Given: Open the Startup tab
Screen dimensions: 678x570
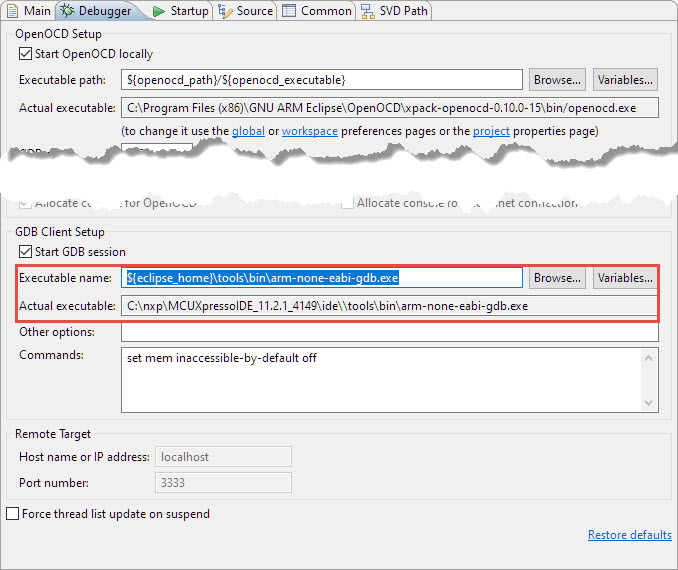Looking at the screenshot, I should tap(181, 11).
